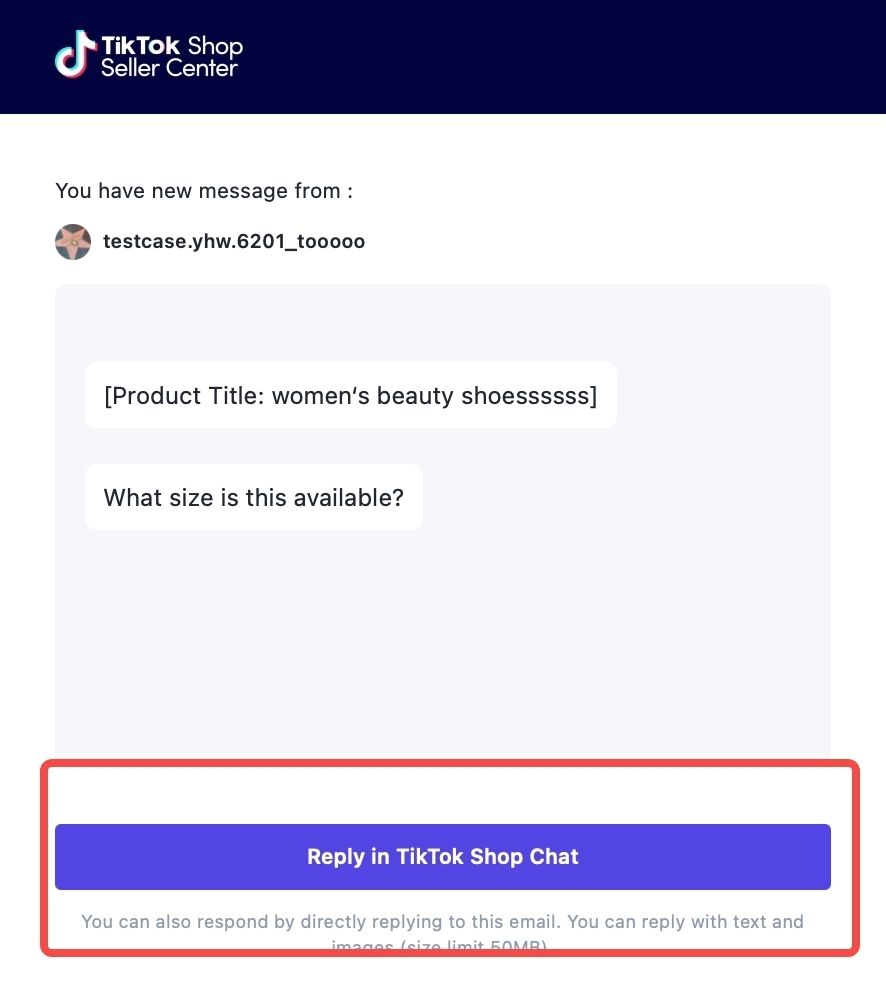Click the Product Title message bubble

tap(350, 396)
